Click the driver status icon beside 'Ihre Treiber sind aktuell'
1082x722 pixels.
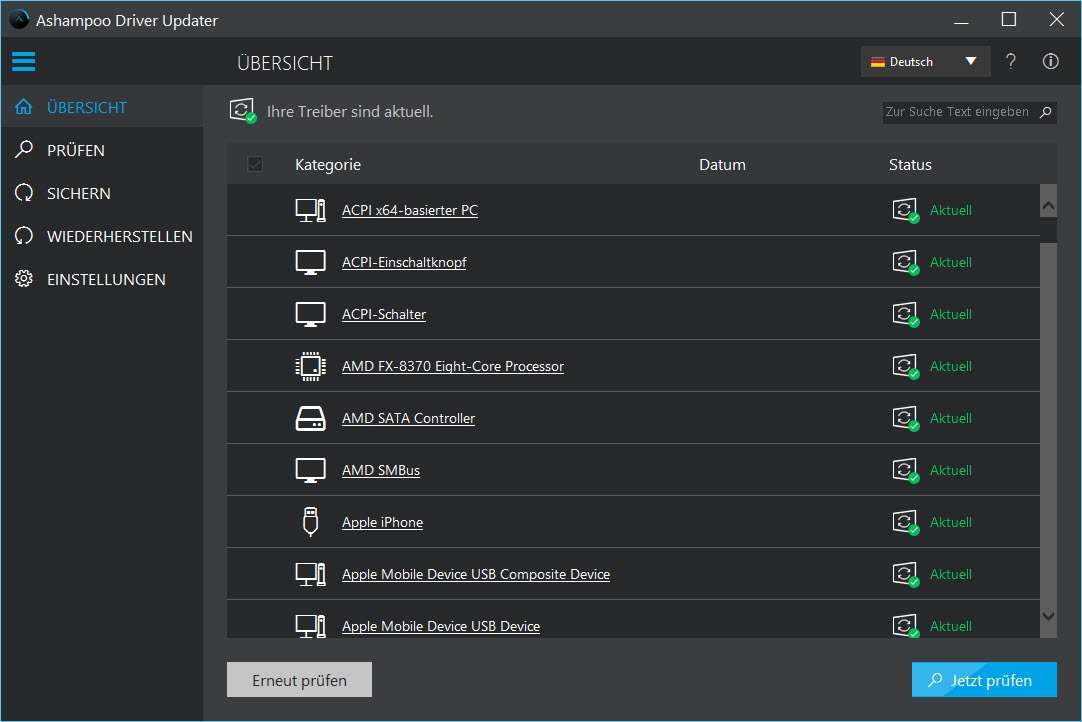[243, 110]
